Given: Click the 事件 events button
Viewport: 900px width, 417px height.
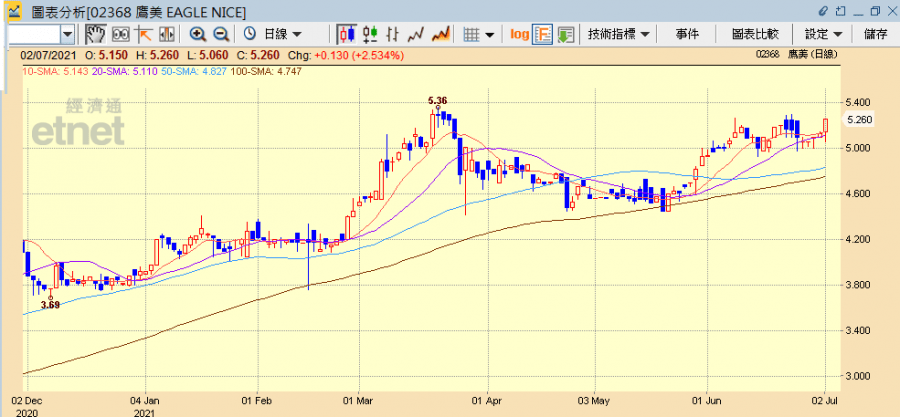Looking at the screenshot, I should click(687, 34).
